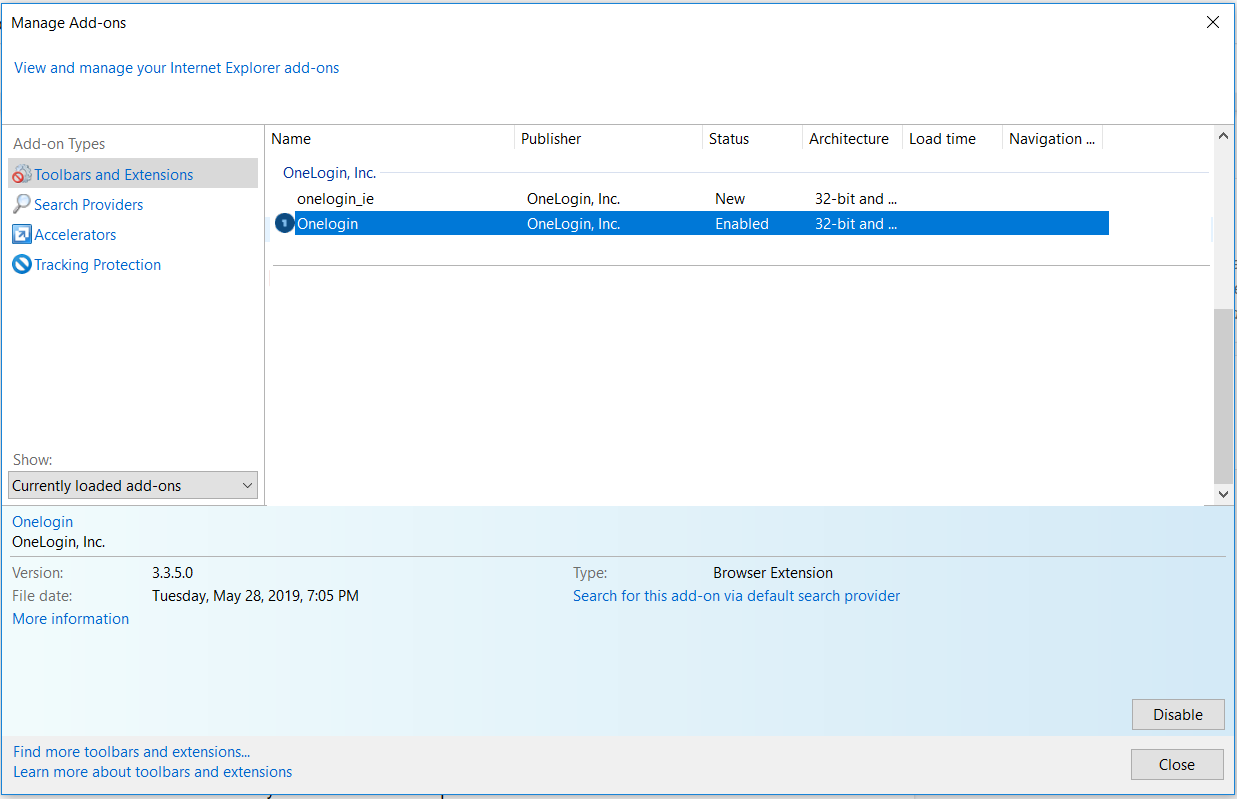This screenshot has width=1237, height=799.
Task: Click the Browser Extension type value
Action: pos(773,573)
